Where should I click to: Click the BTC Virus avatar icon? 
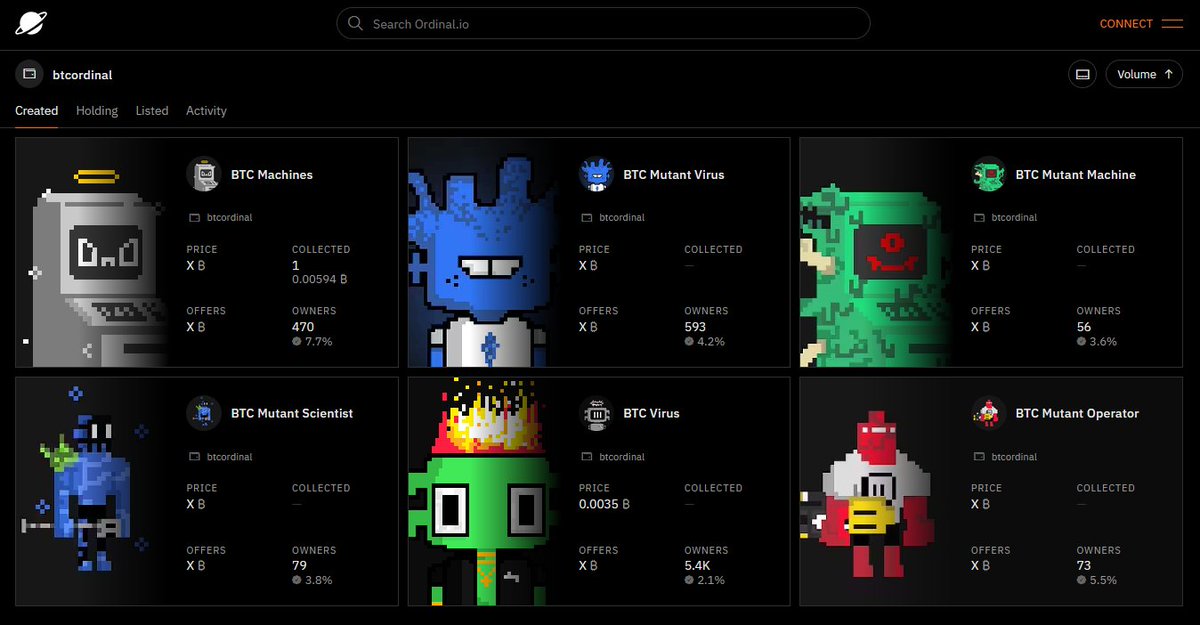tap(596, 413)
